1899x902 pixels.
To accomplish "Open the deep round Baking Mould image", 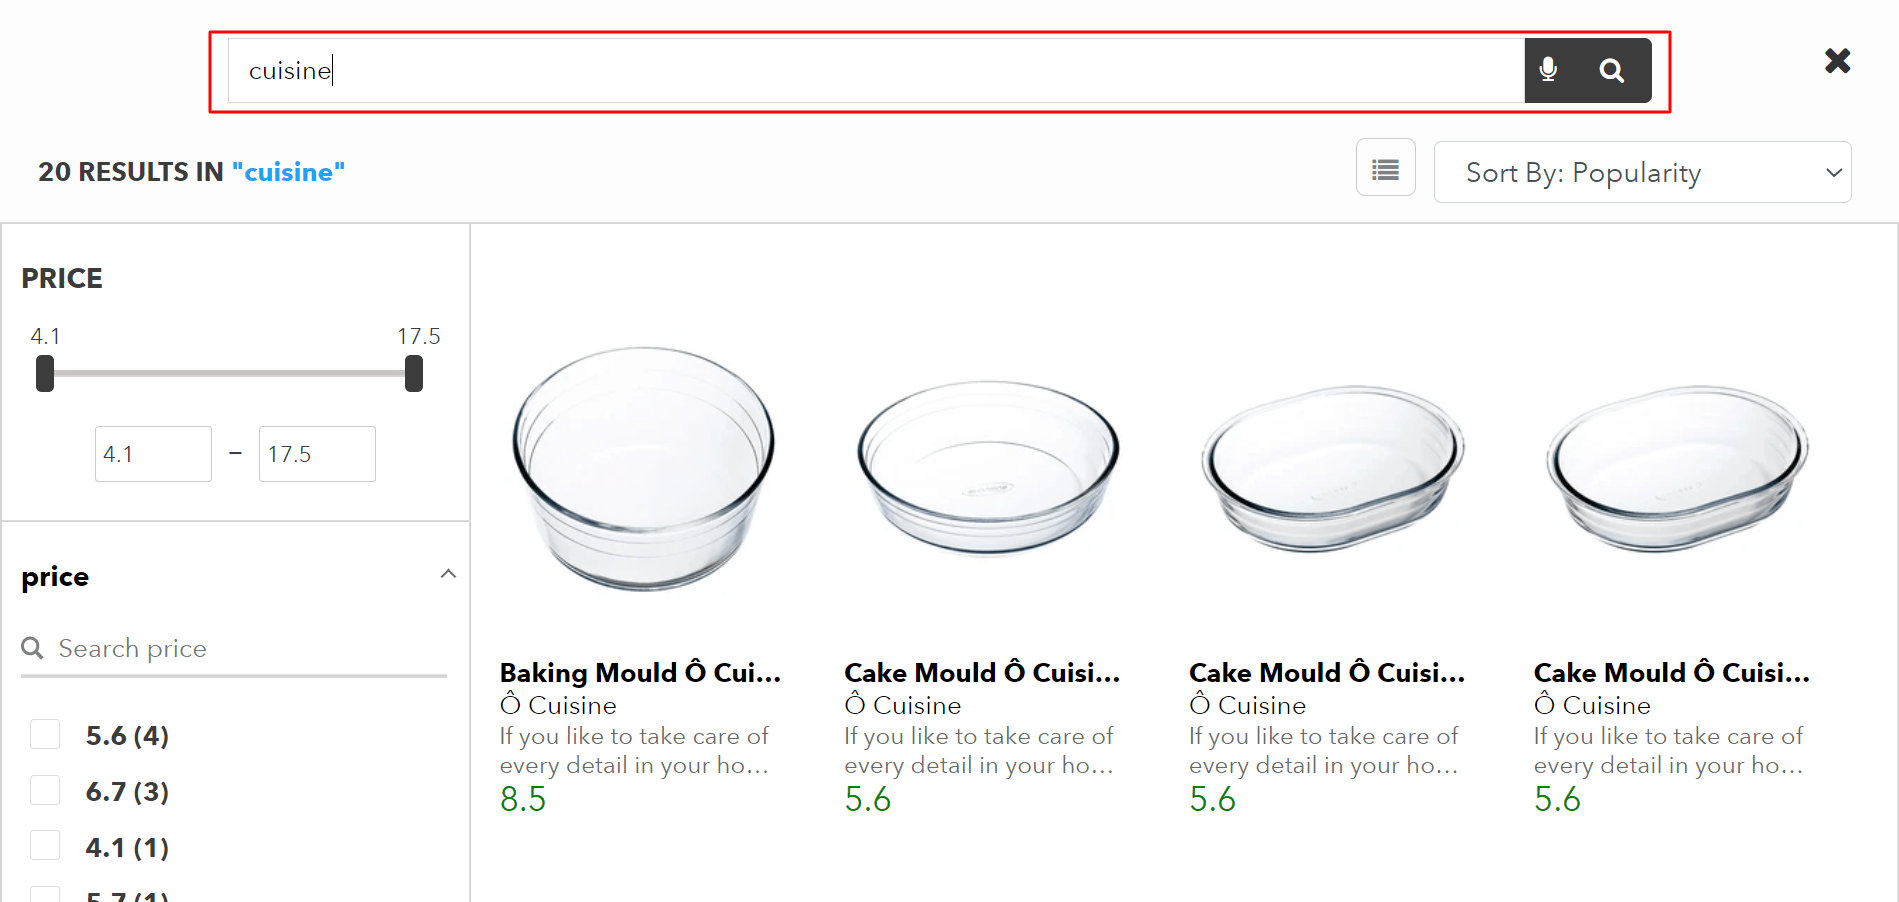I will click(643, 468).
